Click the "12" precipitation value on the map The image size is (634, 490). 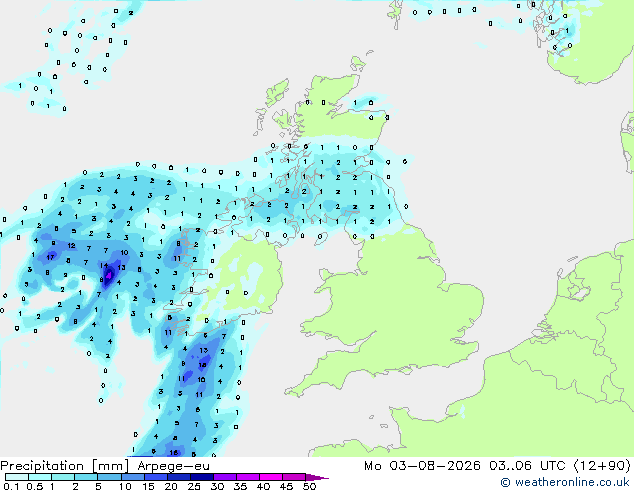[x=71, y=245]
